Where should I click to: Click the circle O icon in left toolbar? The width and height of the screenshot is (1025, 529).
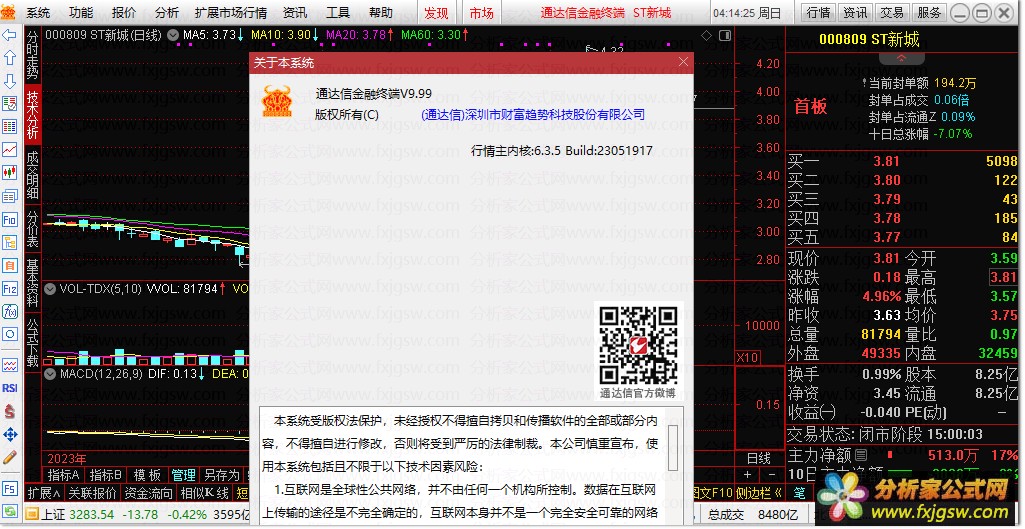click(x=10, y=334)
